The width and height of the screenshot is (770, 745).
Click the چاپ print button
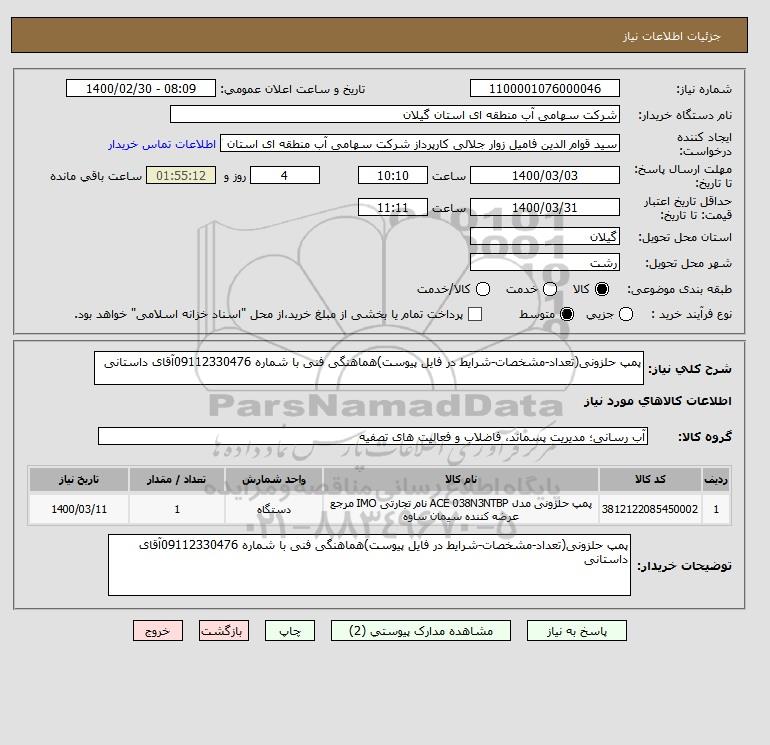pyautogui.click(x=290, y=631)
